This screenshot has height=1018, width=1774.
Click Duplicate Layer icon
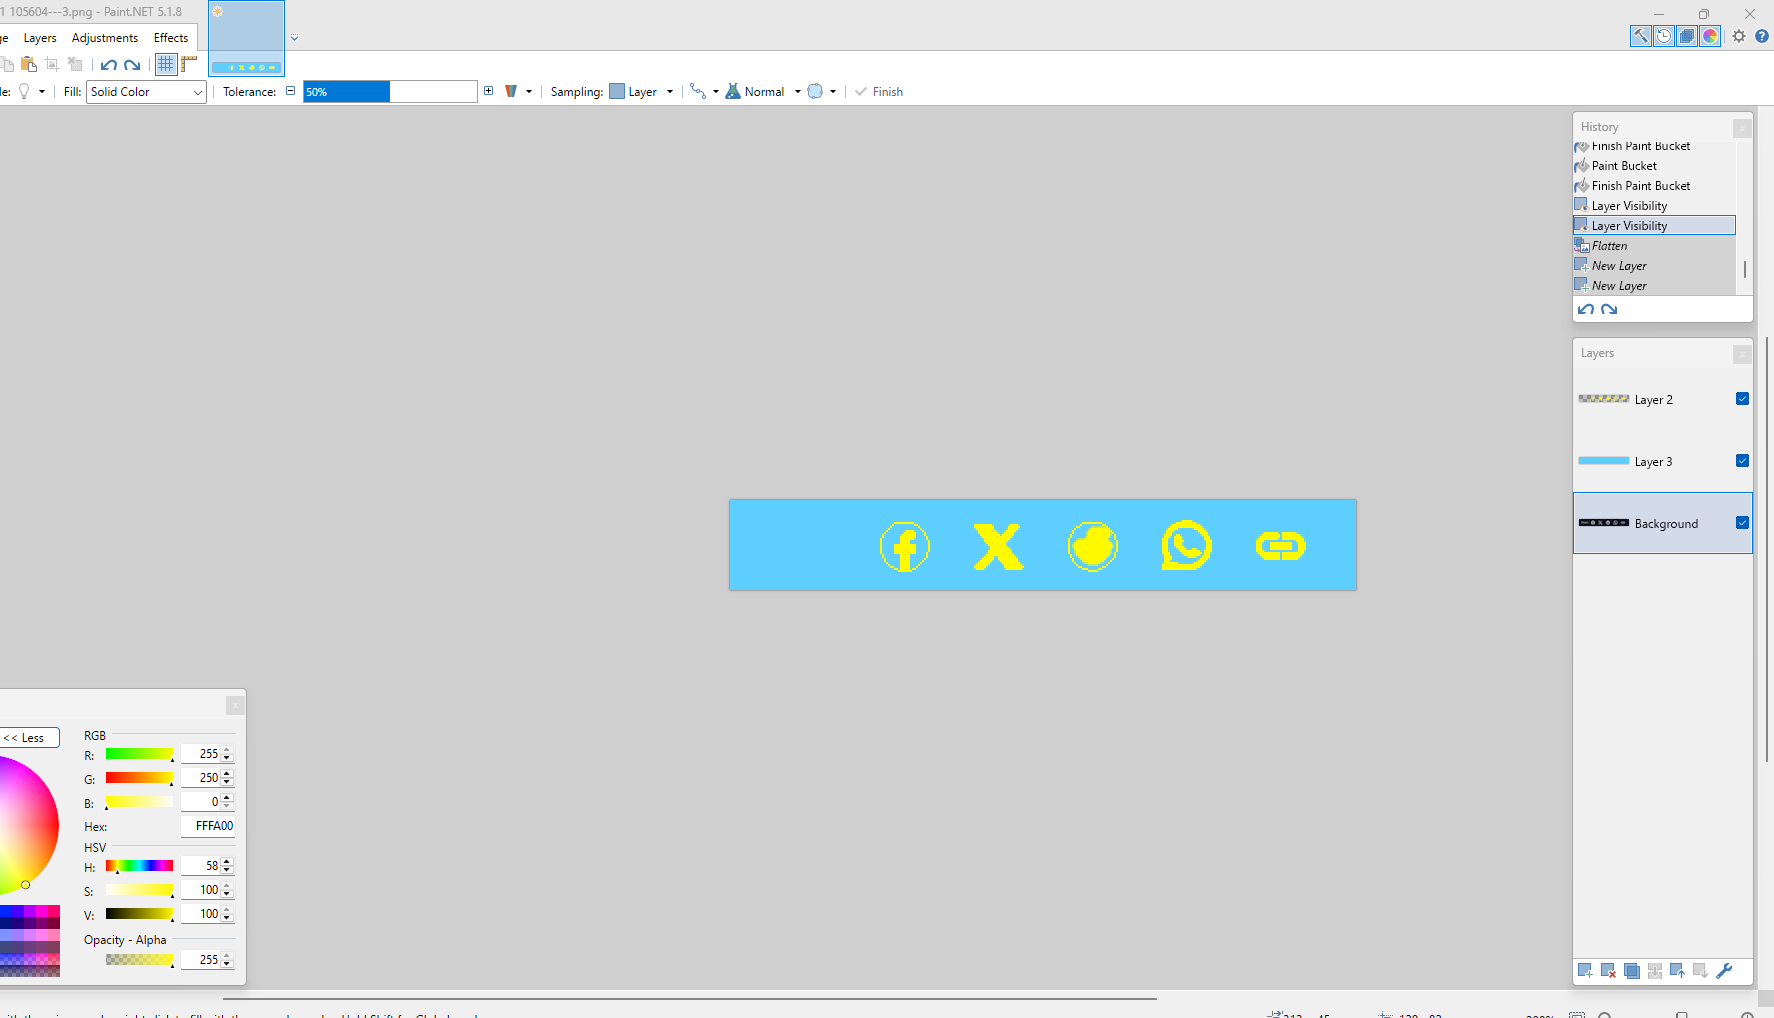[x=1631, y=971]
